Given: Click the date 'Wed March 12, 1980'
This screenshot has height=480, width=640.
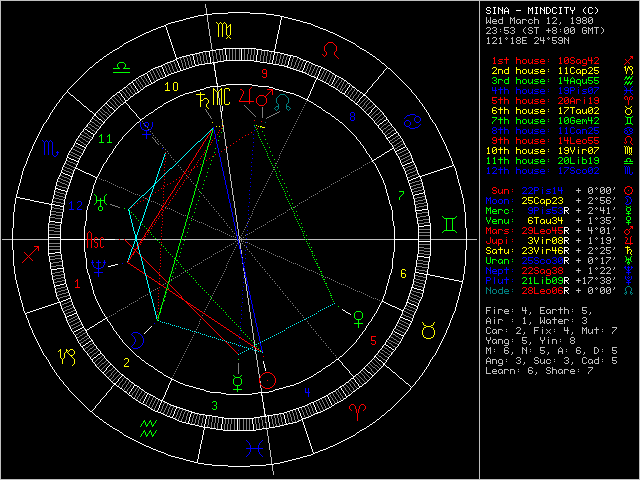Looking at the screenshot, I should 540,21.
